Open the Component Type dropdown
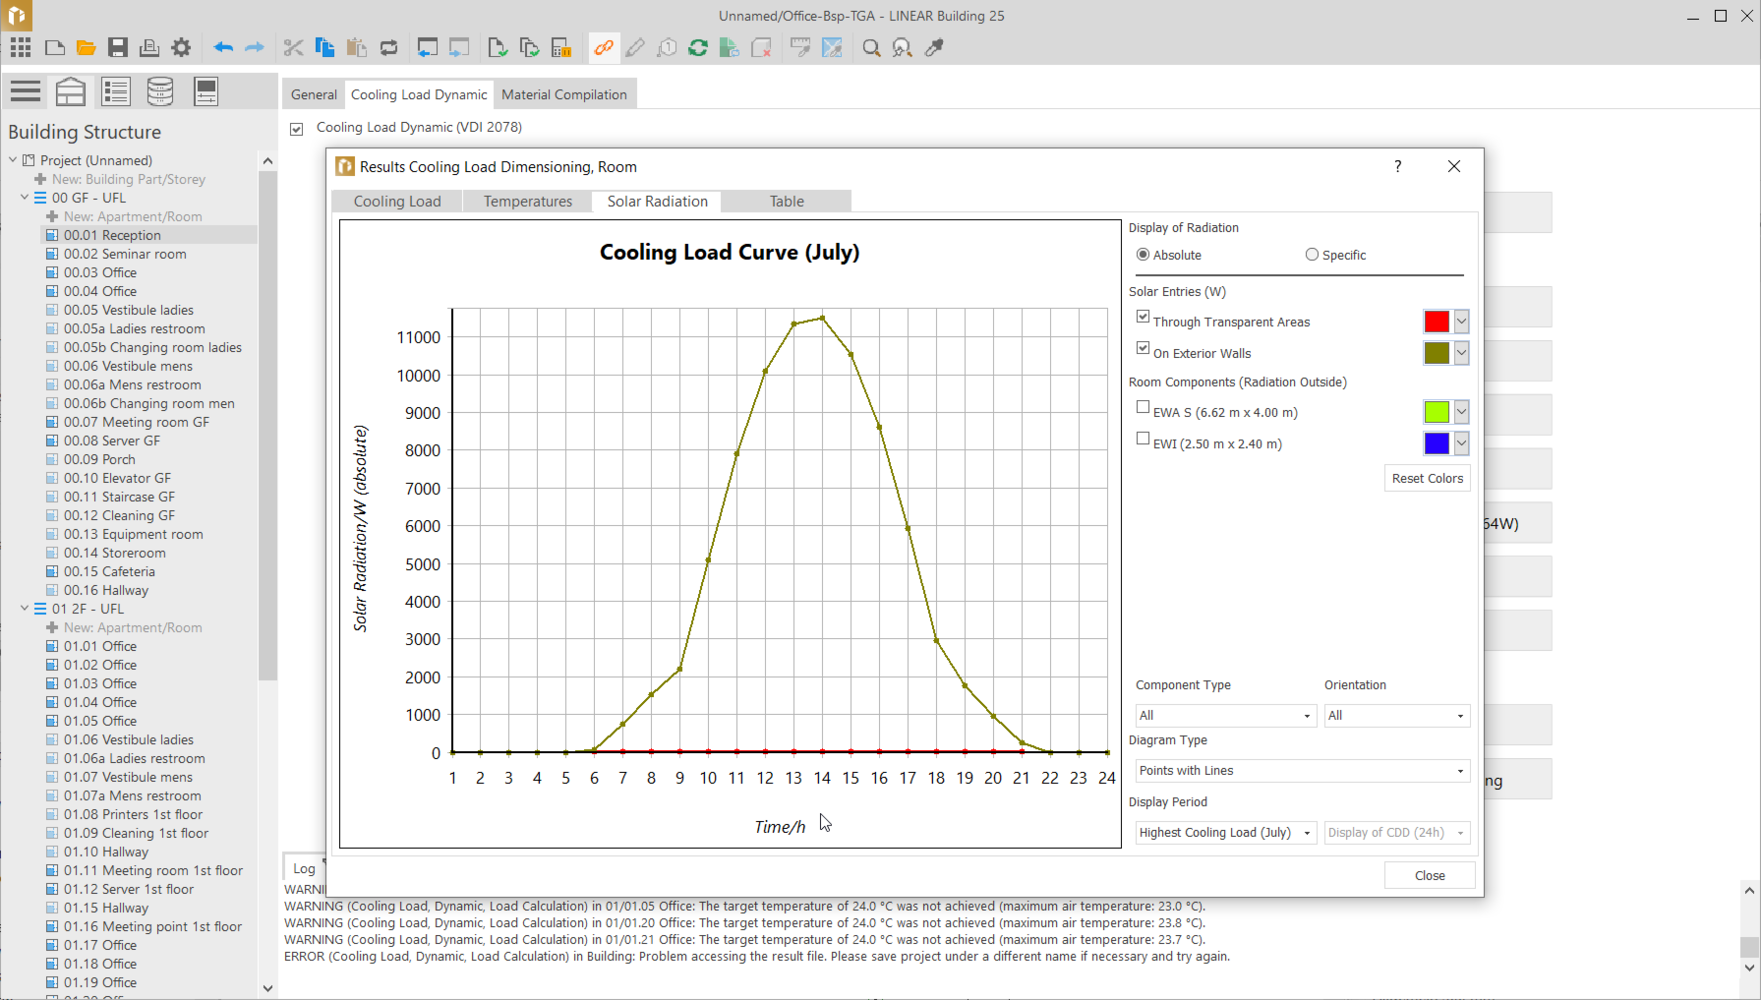Image resolution: width=1761 pixels, height=1000 pixels. [x=1224, y=716]
